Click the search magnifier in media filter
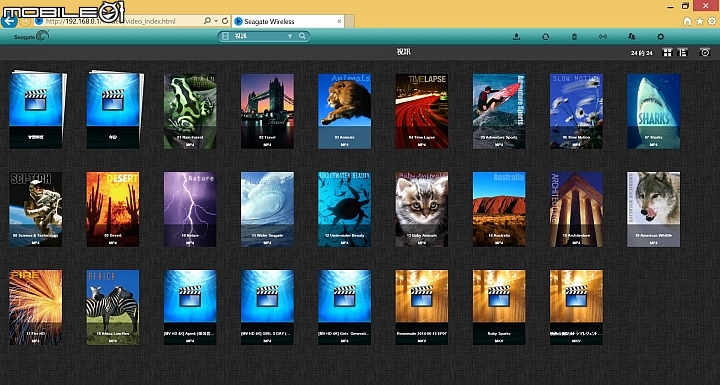The height and width of the screenshot is (385, 720). point(302,36)
